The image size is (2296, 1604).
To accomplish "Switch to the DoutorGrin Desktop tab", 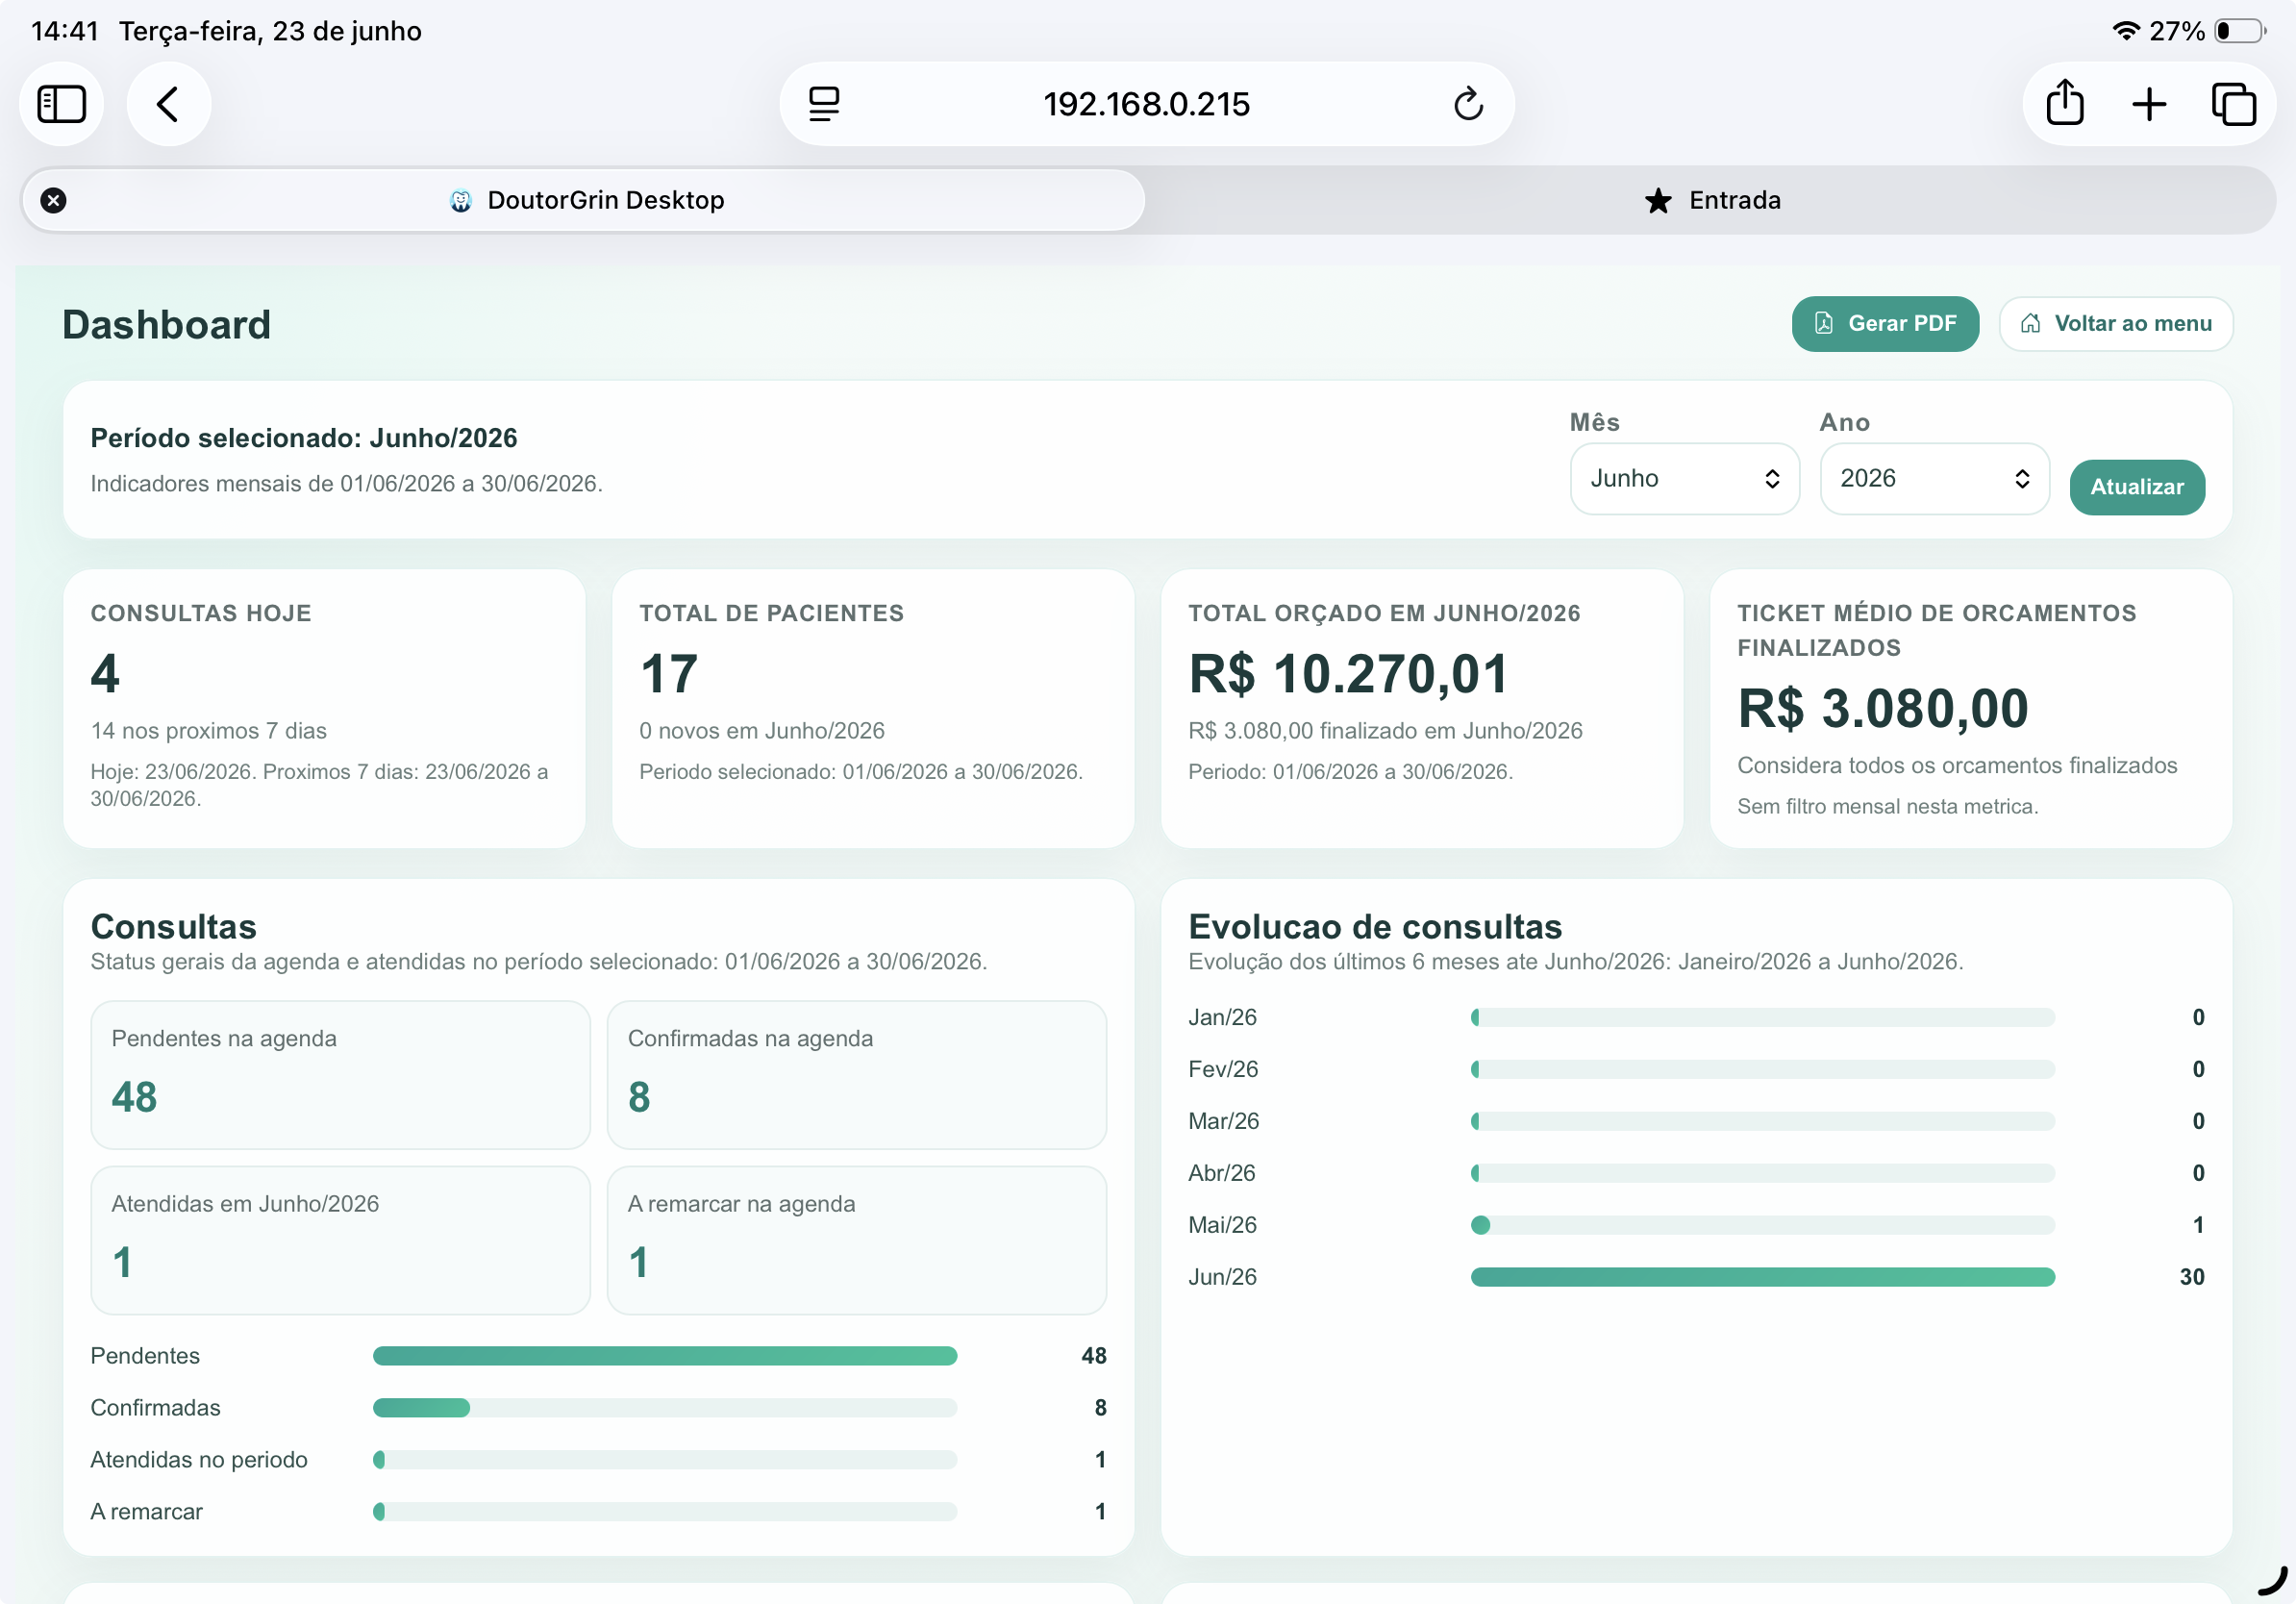I will click(583, 201).
